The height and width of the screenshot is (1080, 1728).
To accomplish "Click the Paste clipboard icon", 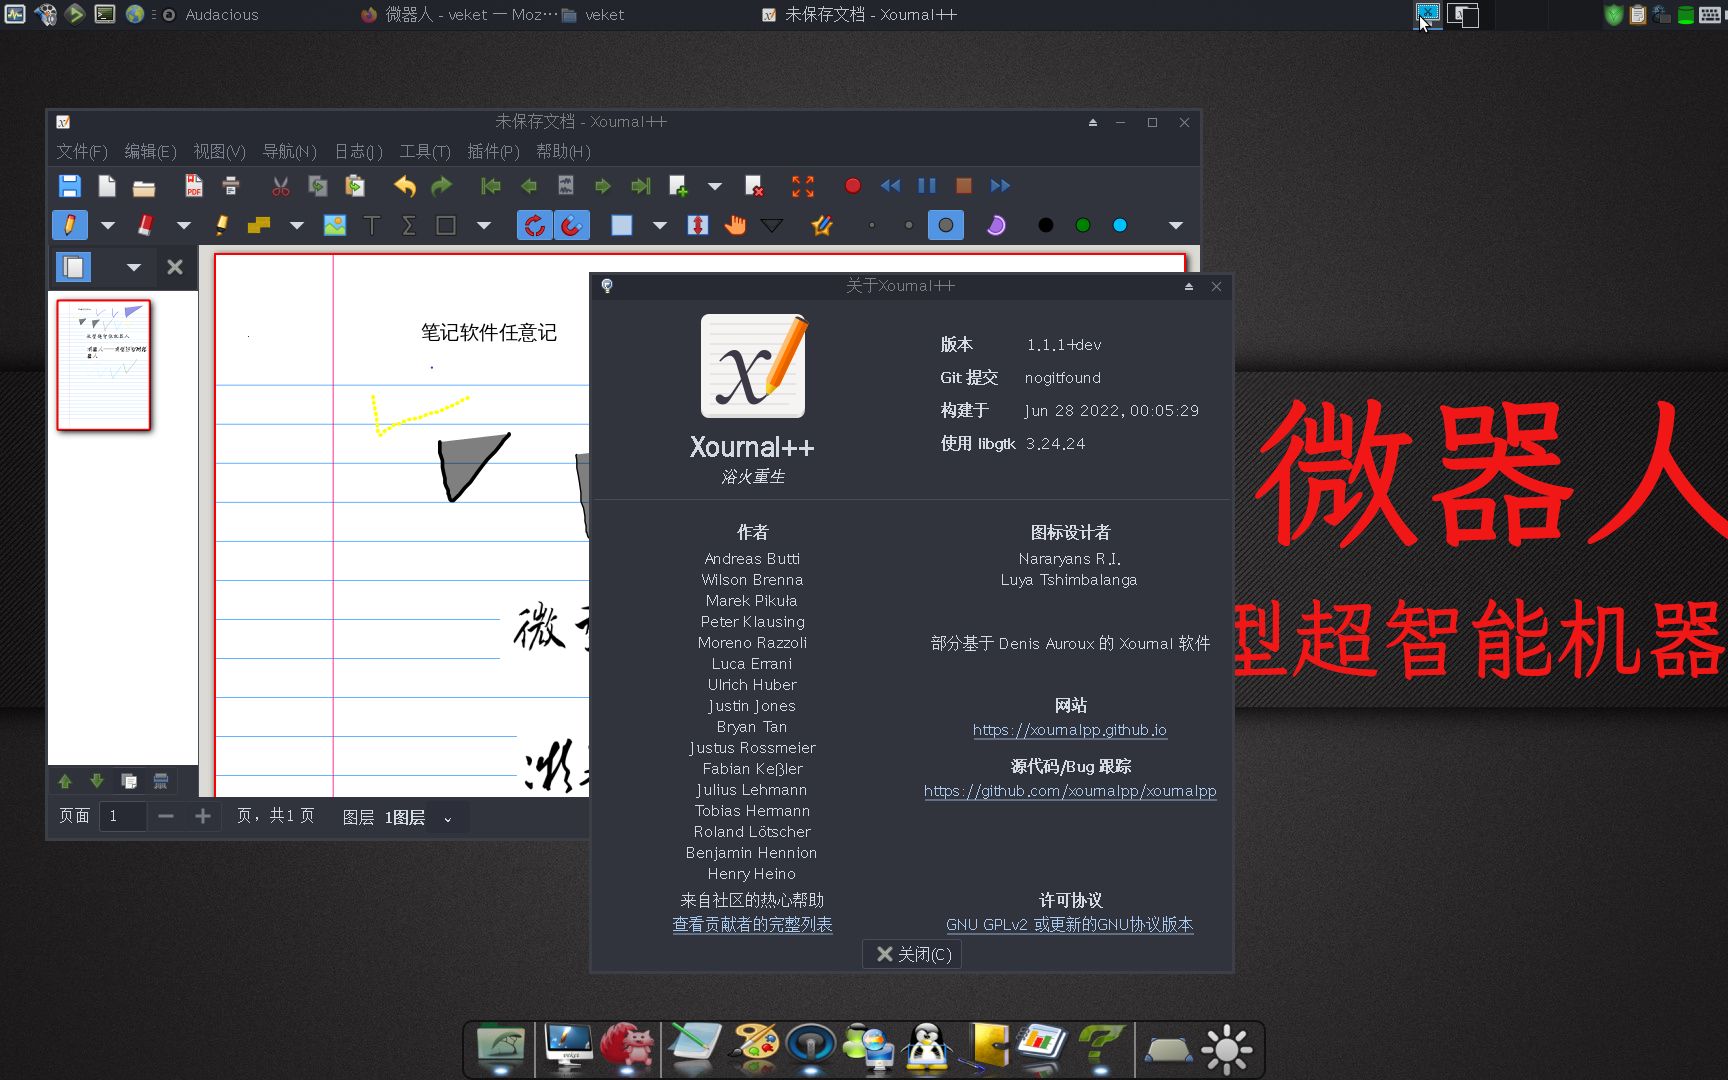I will 355,186.
